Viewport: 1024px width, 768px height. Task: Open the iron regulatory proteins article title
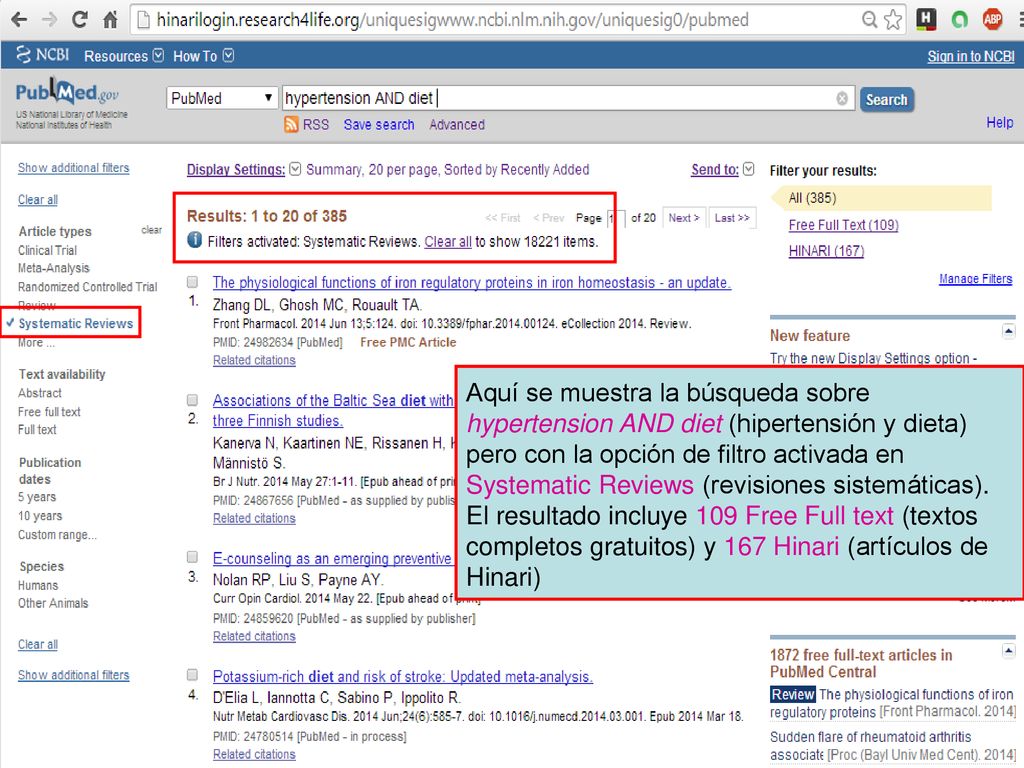tap(472, 283)
